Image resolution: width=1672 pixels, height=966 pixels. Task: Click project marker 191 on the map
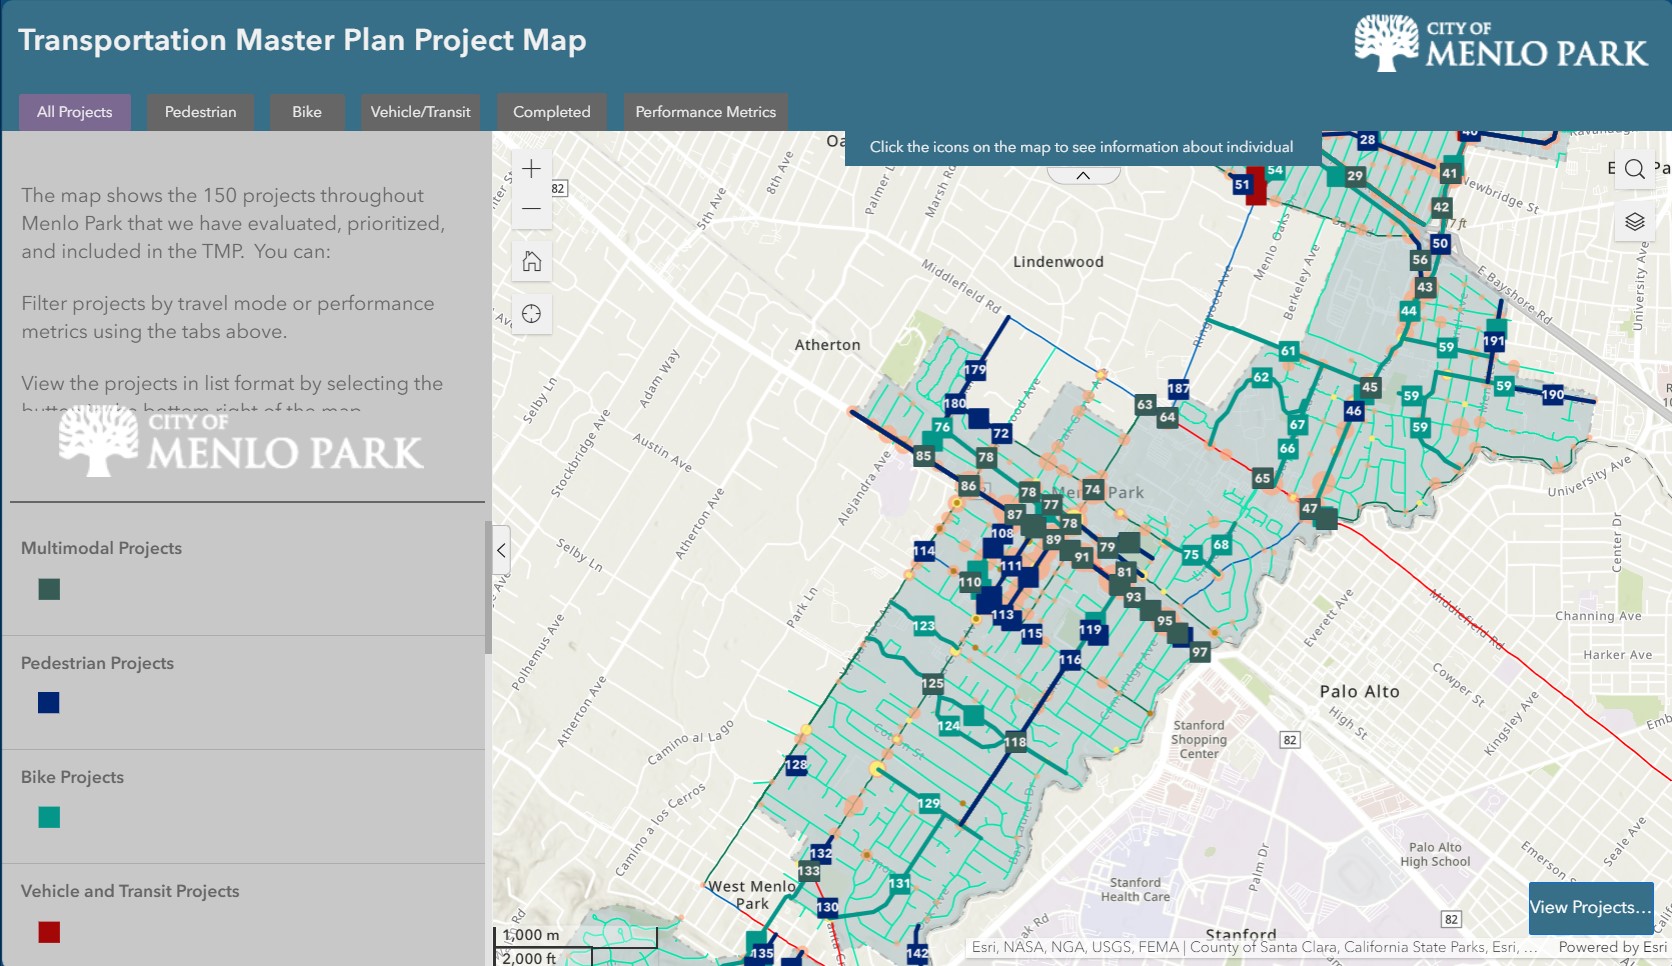pyautogui.click(x=1494, y=341)
